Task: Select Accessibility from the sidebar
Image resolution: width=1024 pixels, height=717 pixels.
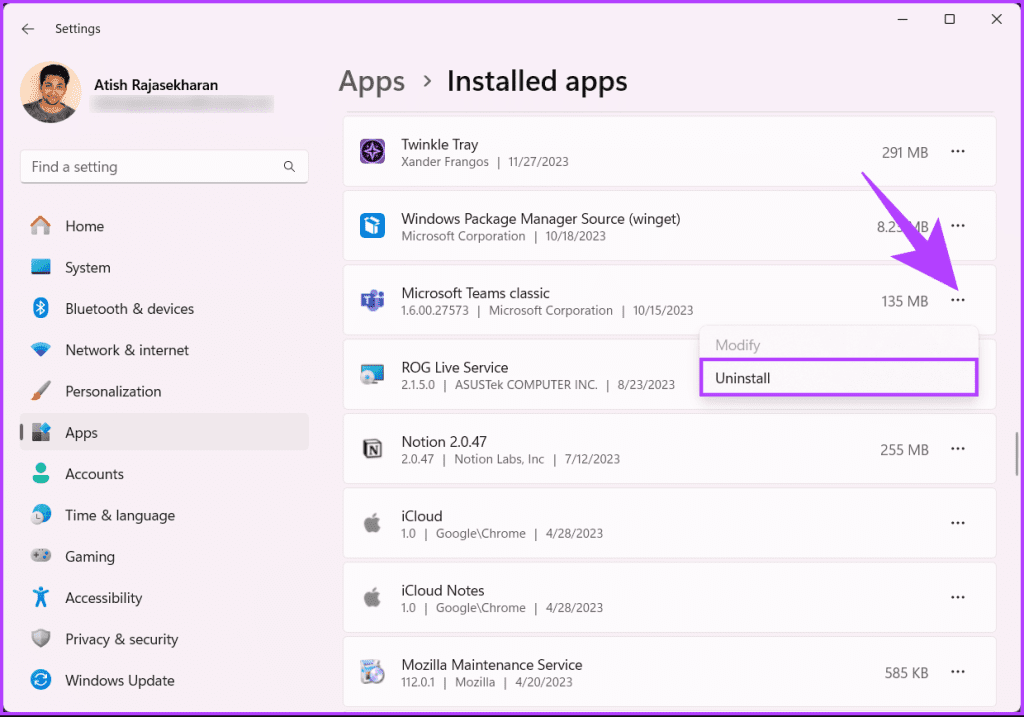Action: (x=105, y=597)
